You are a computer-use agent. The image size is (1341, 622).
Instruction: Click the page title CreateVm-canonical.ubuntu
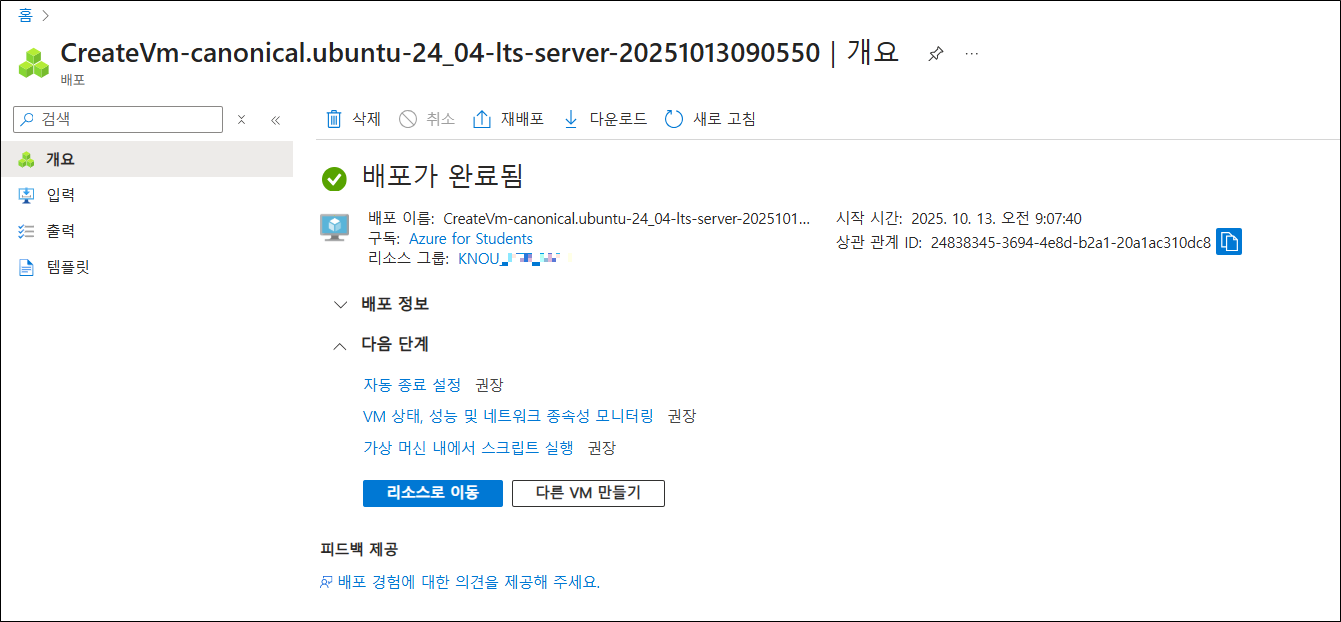[441, 54]
